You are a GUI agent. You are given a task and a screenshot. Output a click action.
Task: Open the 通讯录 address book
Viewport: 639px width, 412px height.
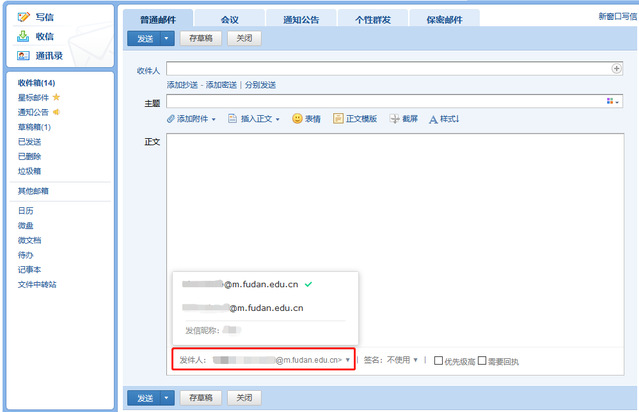tap(24, 55)
